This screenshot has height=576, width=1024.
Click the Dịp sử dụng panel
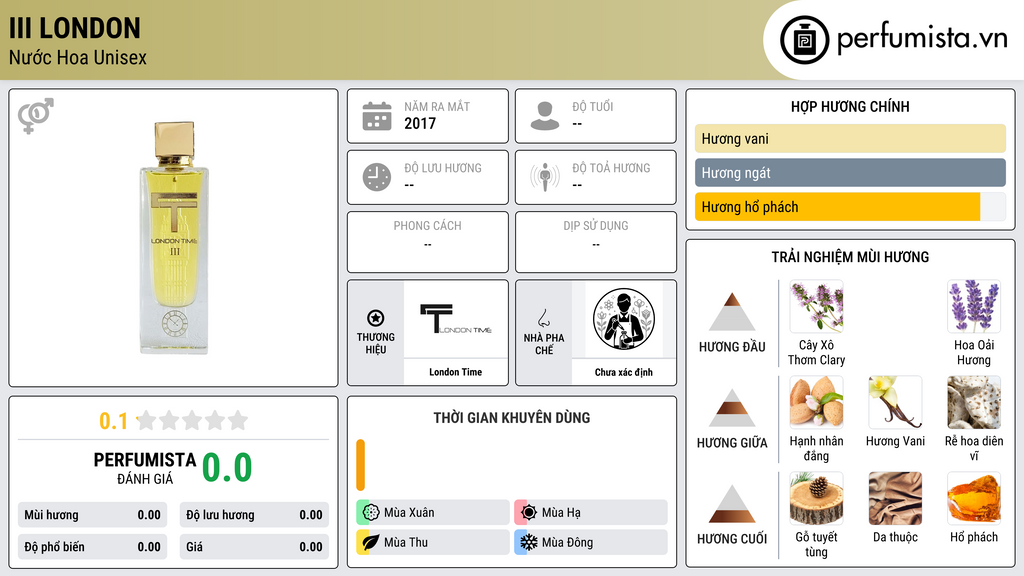point(596,242)
